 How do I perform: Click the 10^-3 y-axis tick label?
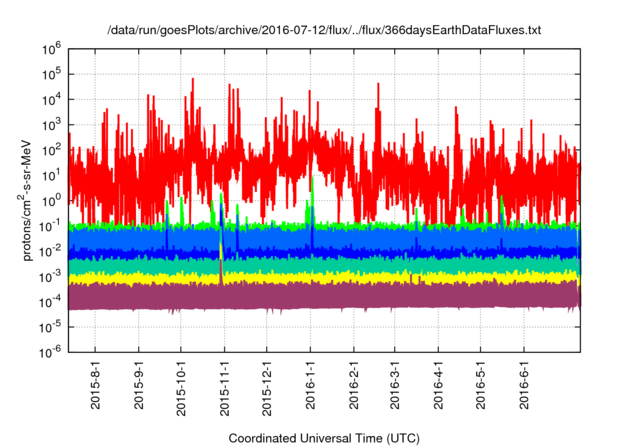[50, 277]
